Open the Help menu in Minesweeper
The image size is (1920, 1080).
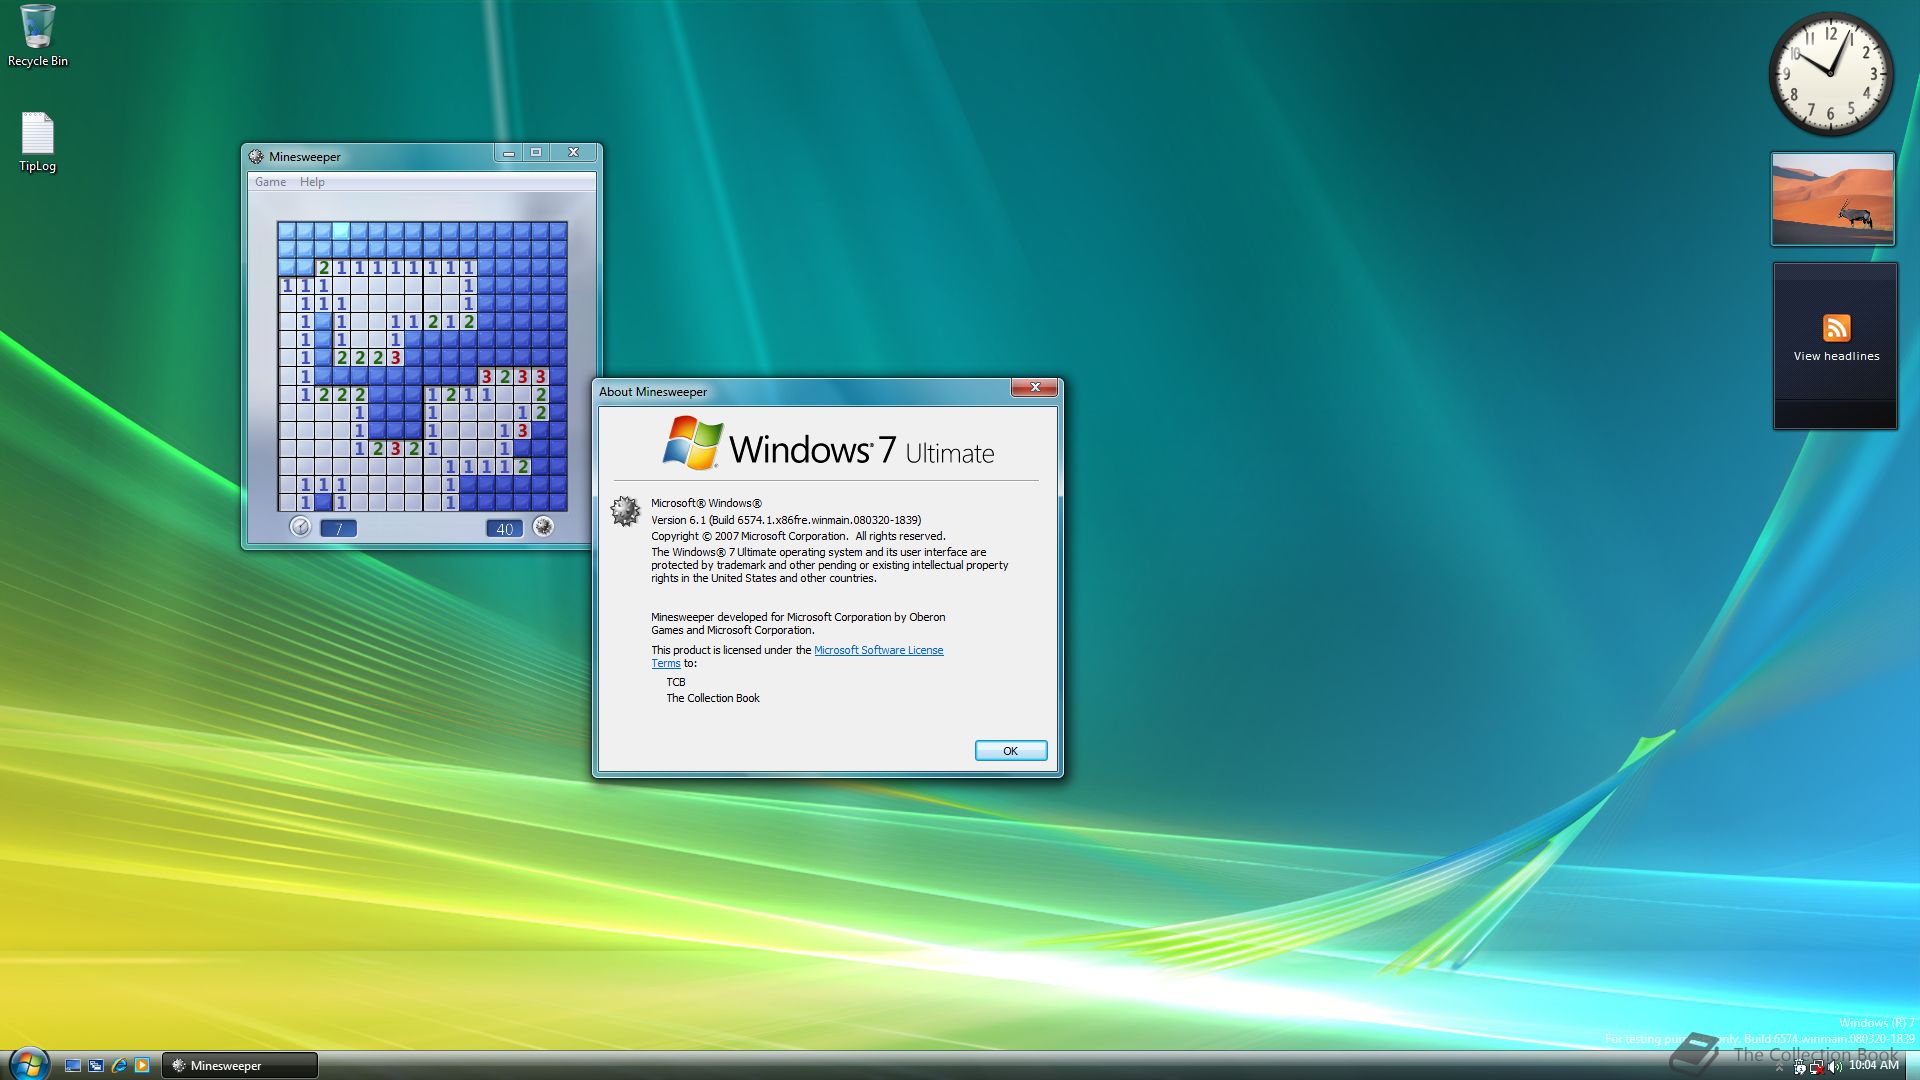click(312, 182)
